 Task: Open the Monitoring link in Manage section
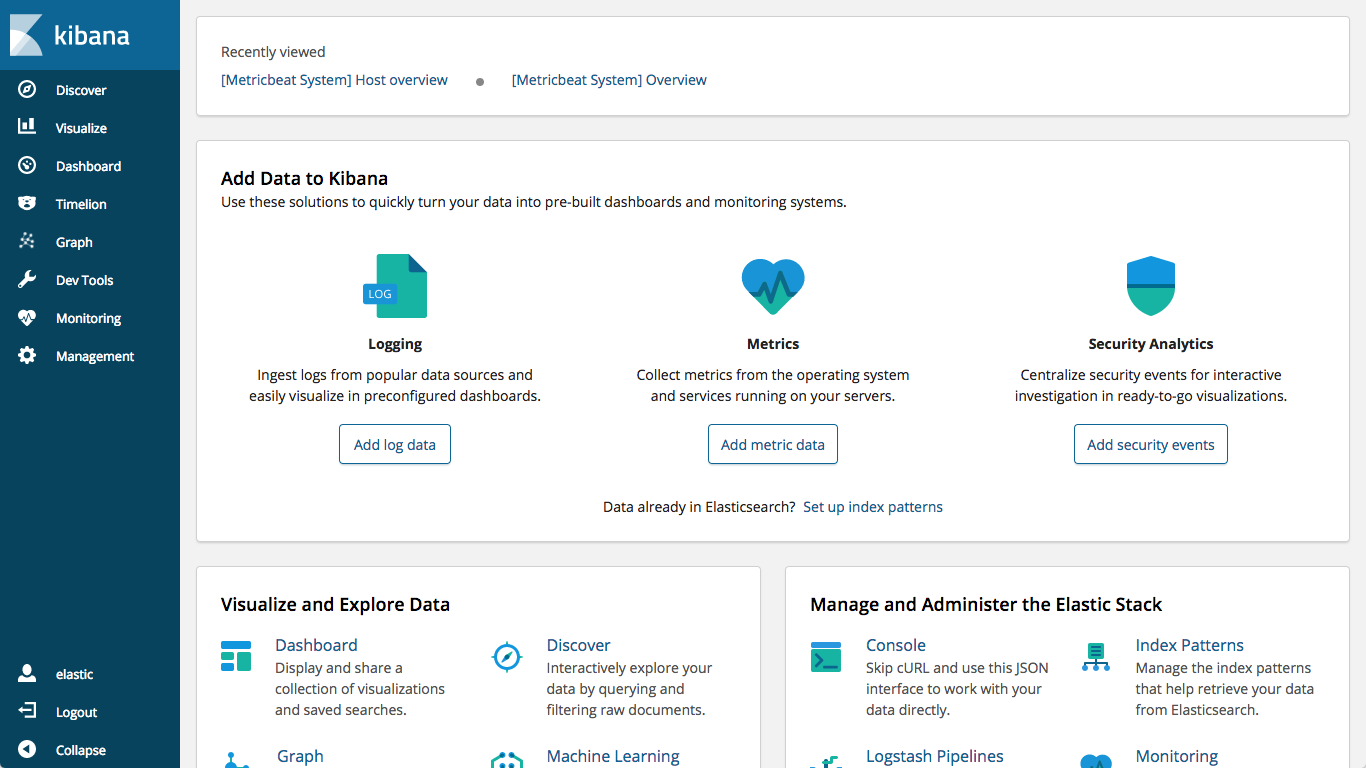[1177, 756]
